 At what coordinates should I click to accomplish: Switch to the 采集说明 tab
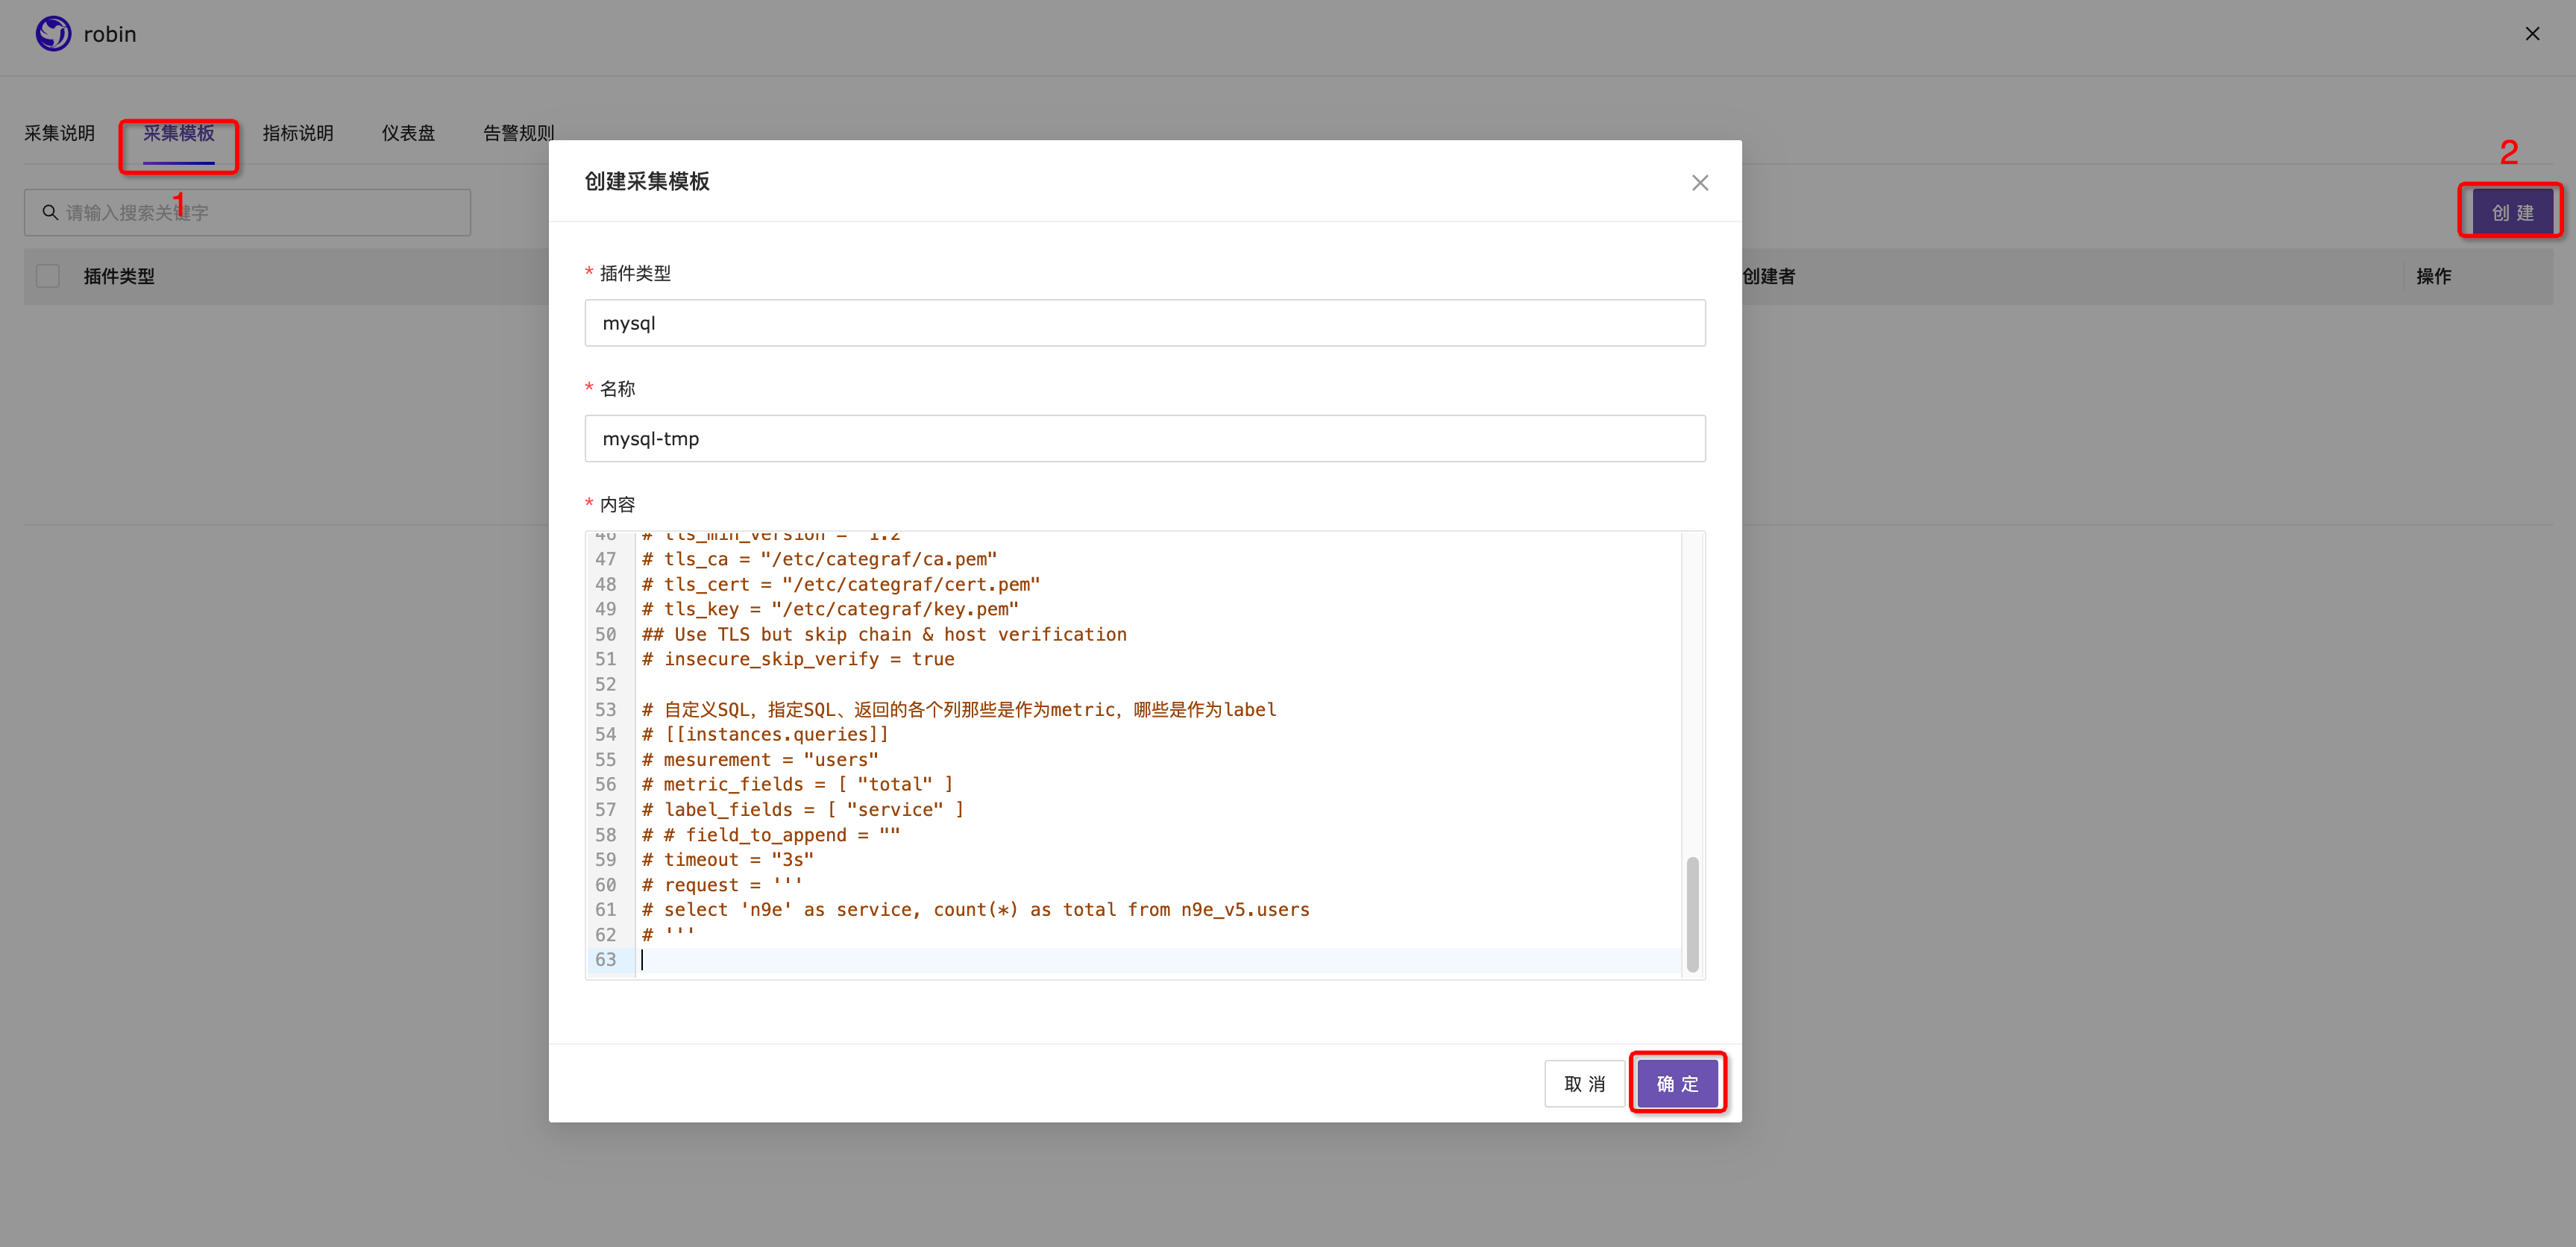coord(59,133)
